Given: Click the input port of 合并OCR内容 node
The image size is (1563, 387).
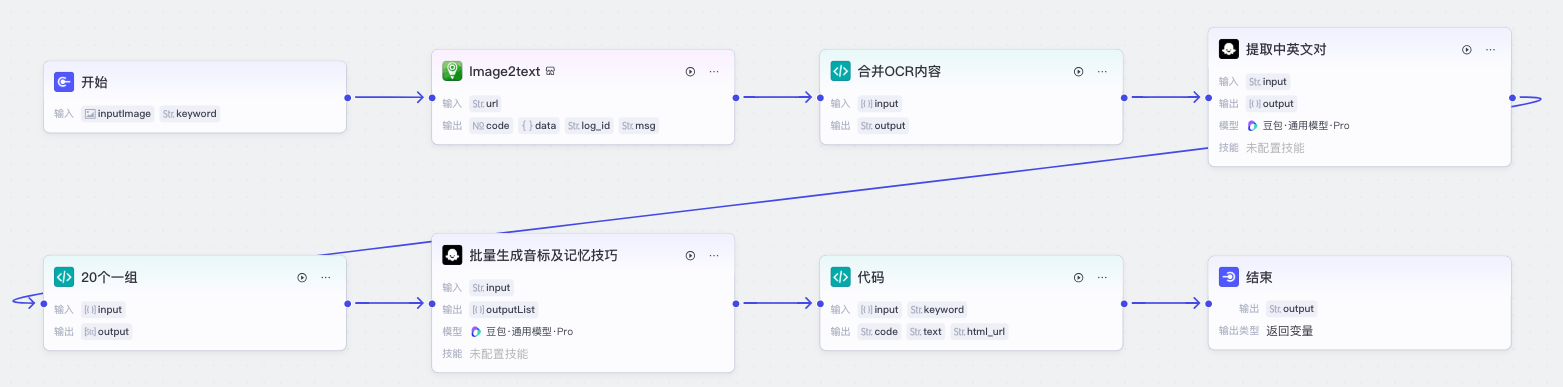Looking at the screenshot, I should tap(820, 97).
